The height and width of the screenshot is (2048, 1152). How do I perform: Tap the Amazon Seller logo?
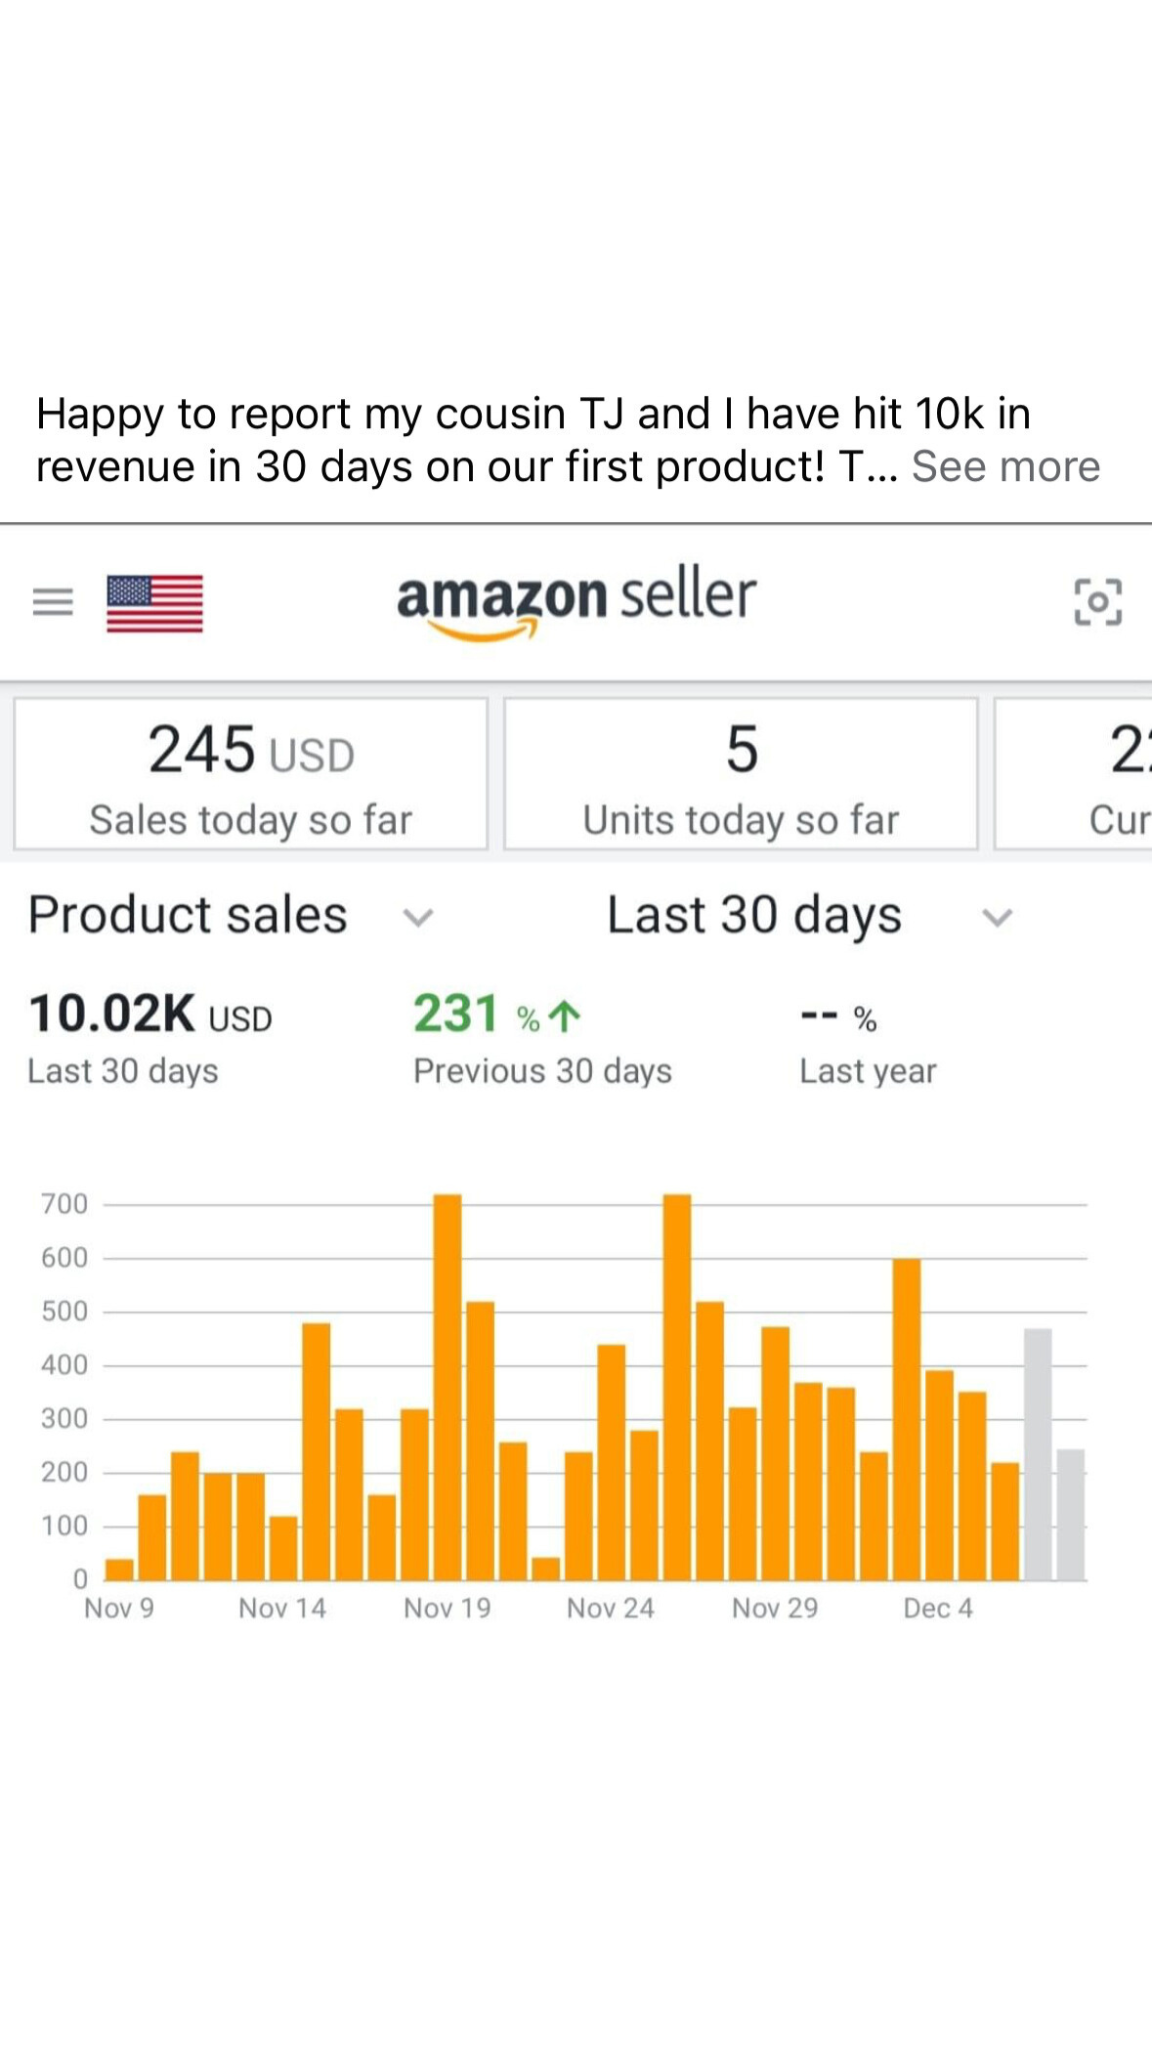[x=576, y=600]
